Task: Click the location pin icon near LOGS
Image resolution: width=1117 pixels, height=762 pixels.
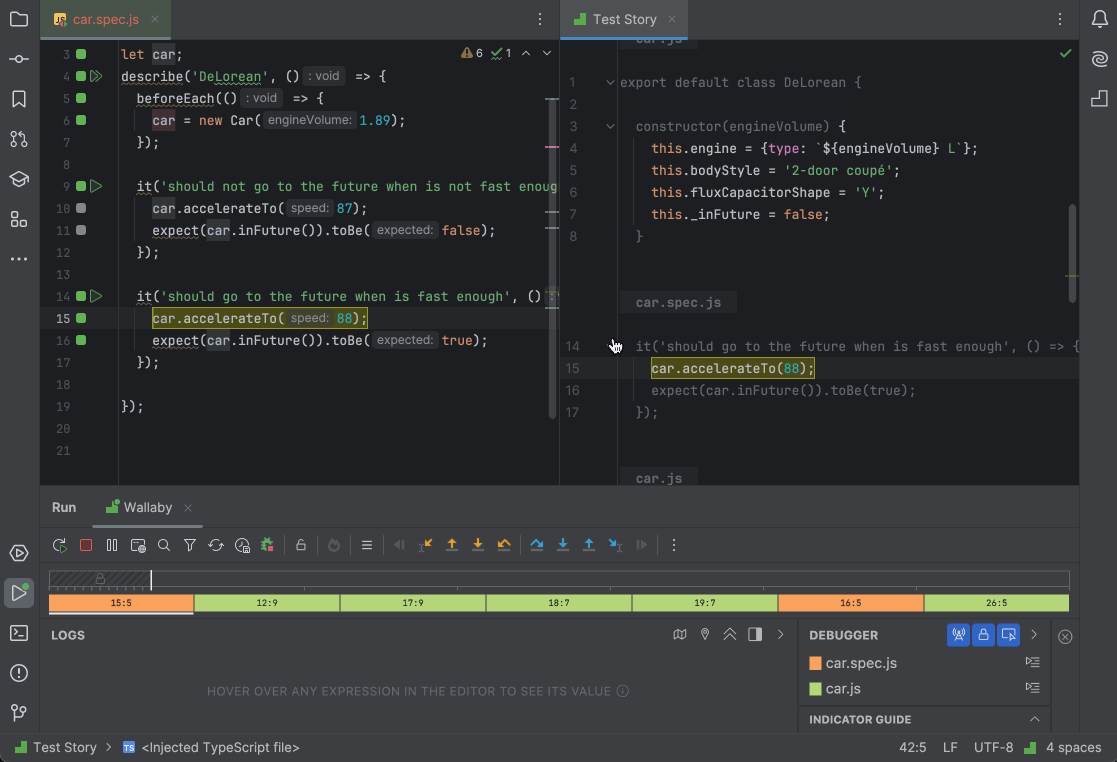Action: point(705,634)
